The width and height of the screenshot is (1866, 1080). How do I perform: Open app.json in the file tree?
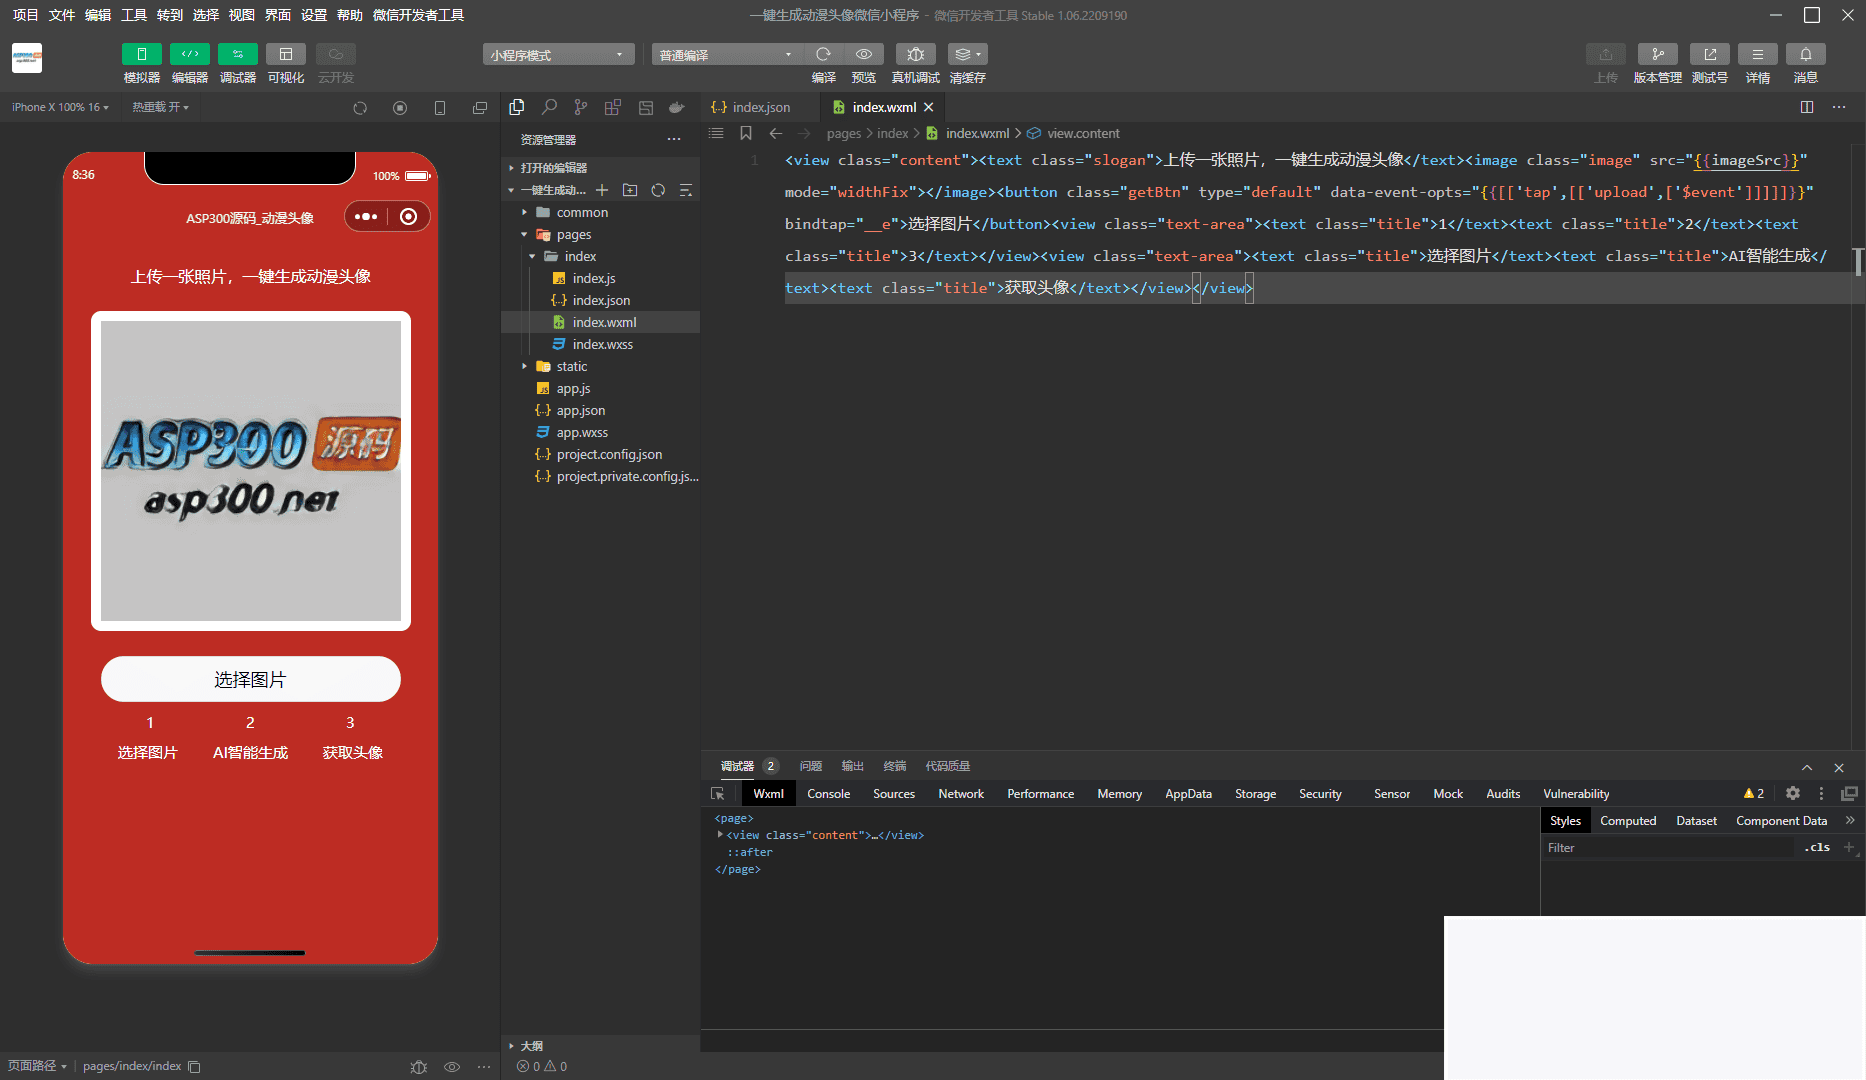click(580, 410)
